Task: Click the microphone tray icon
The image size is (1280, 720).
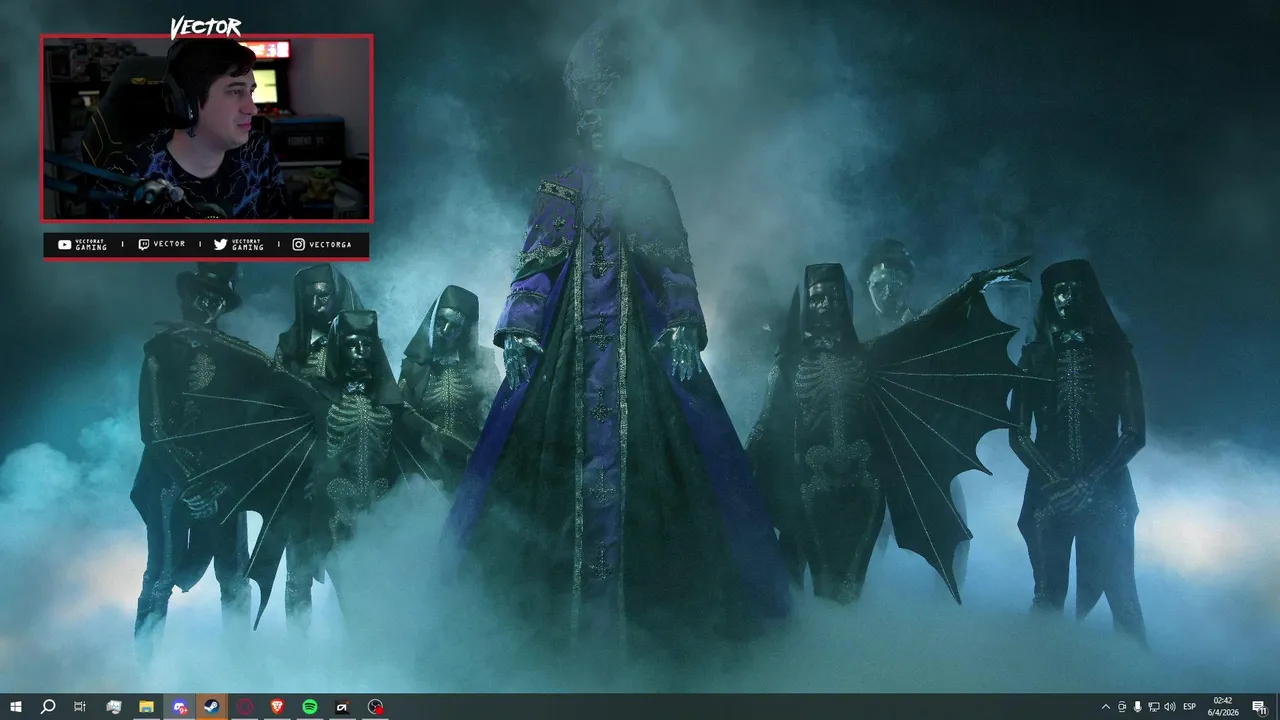Action: click(x=1138, y=707)
